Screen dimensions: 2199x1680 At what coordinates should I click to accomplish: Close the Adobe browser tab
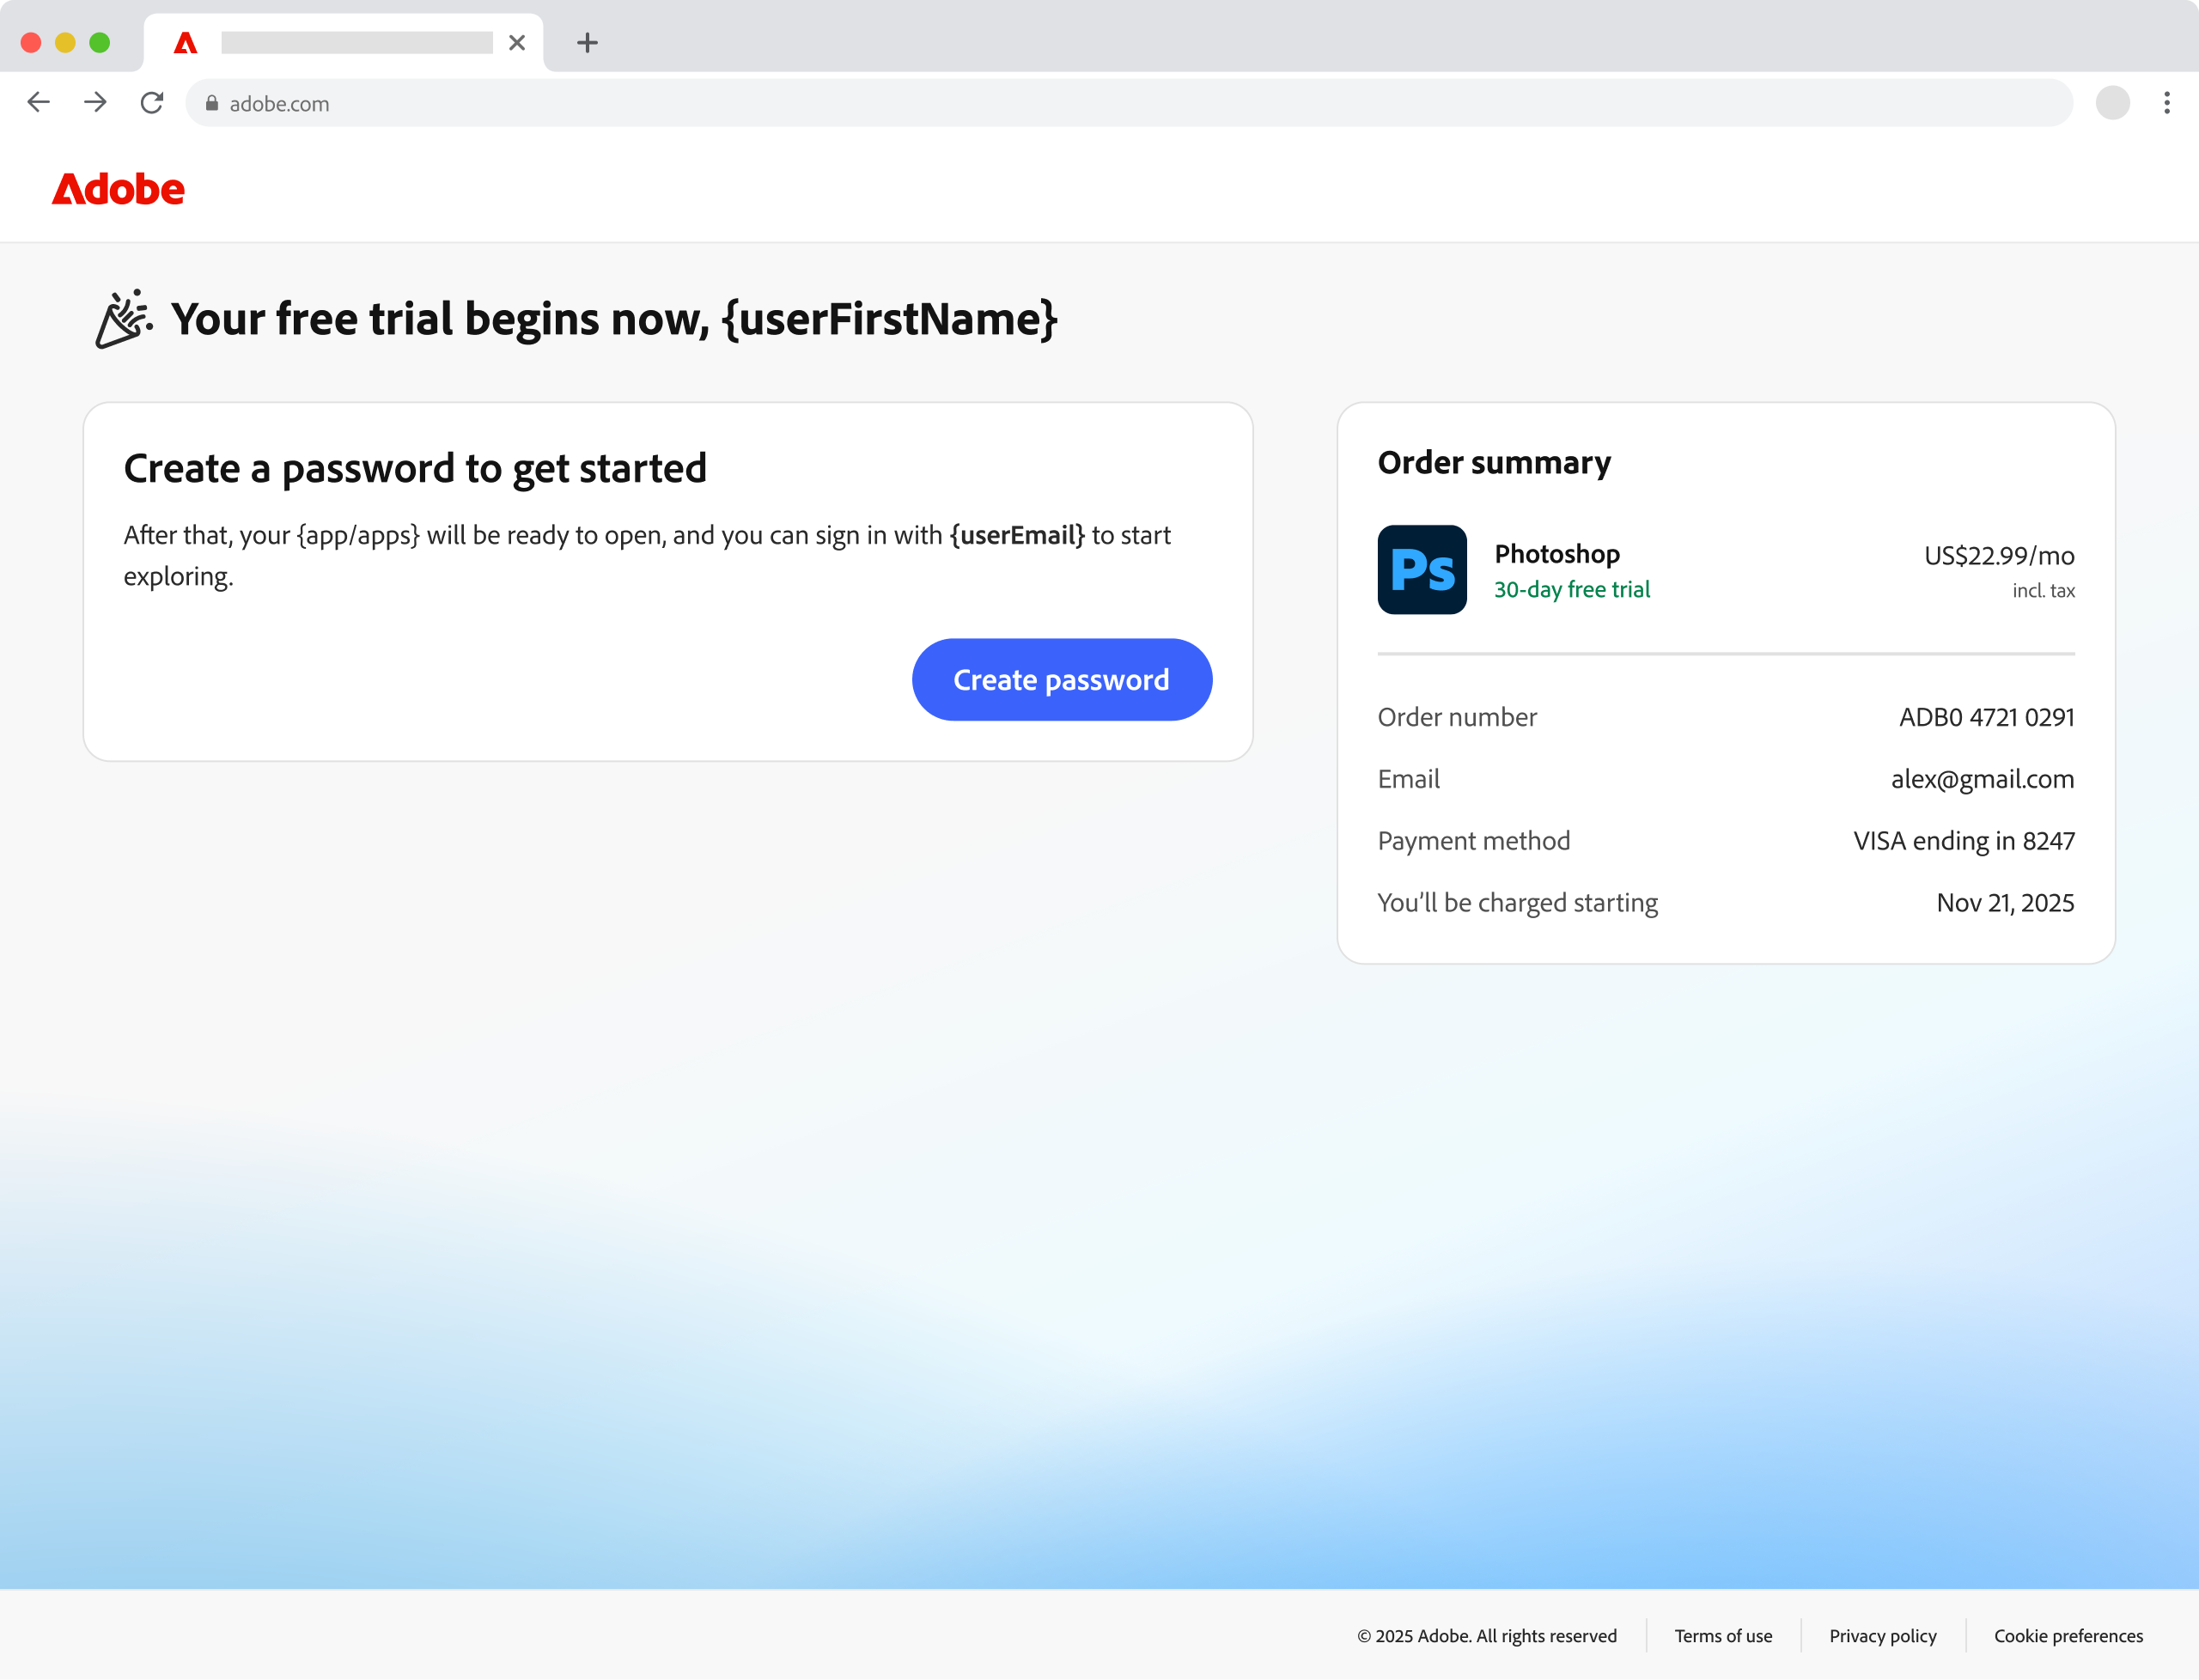[x=517, y=43]
